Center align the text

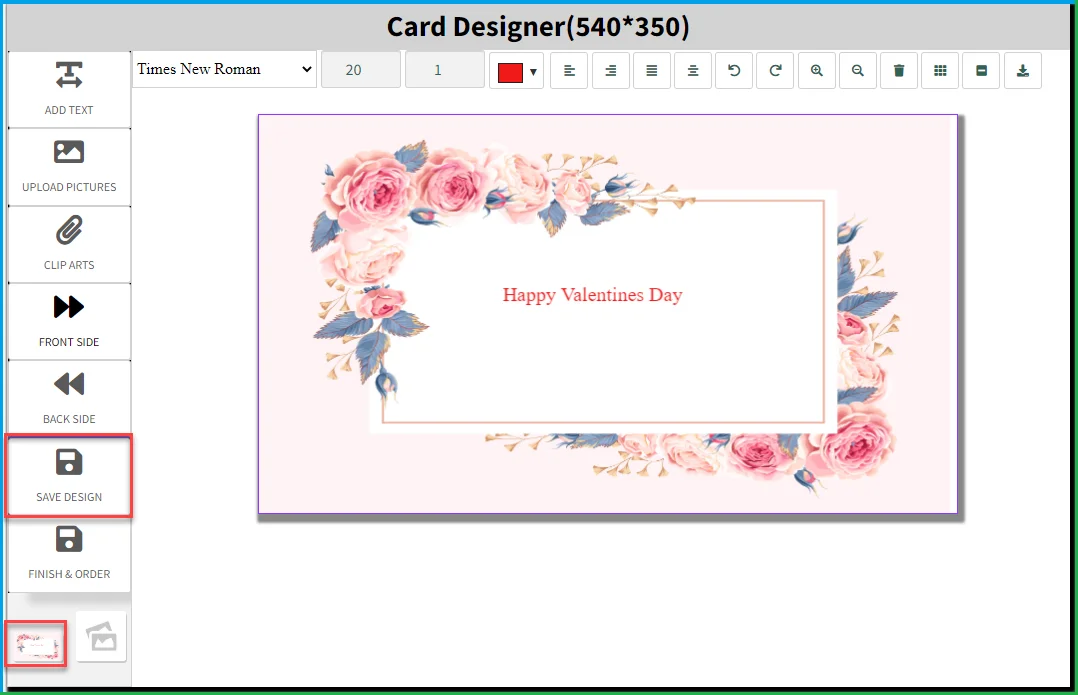click(x=693, y=70)
